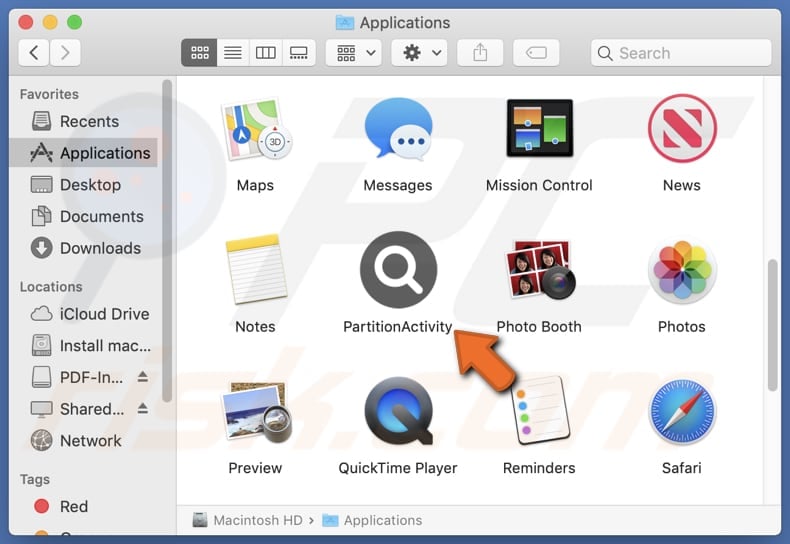Open Downloads in the sidebar
The image size is (790, 544).
[84, 248]
